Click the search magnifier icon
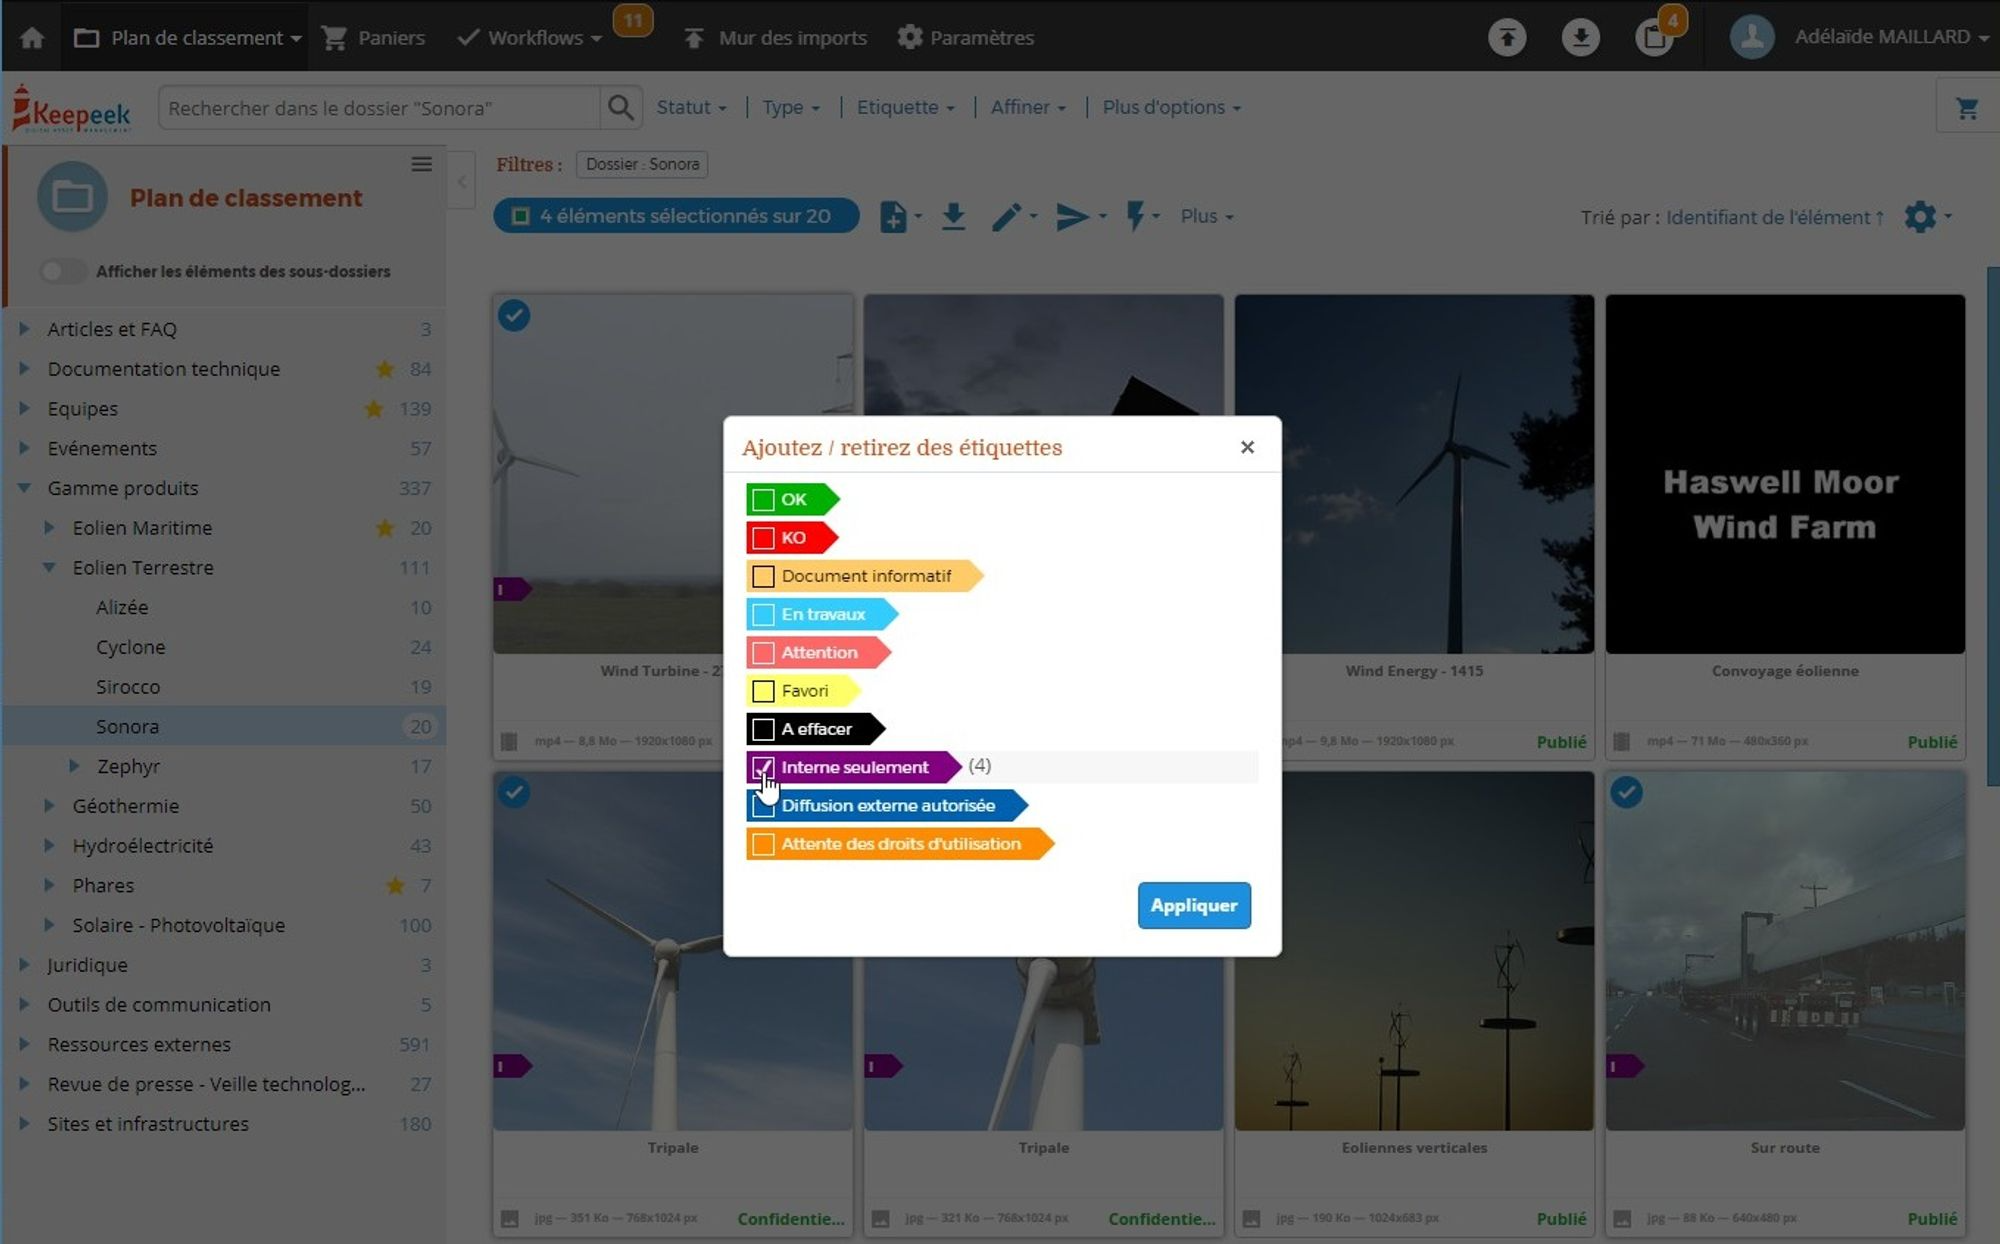2000x1244 pixels. tap(620, 108)
